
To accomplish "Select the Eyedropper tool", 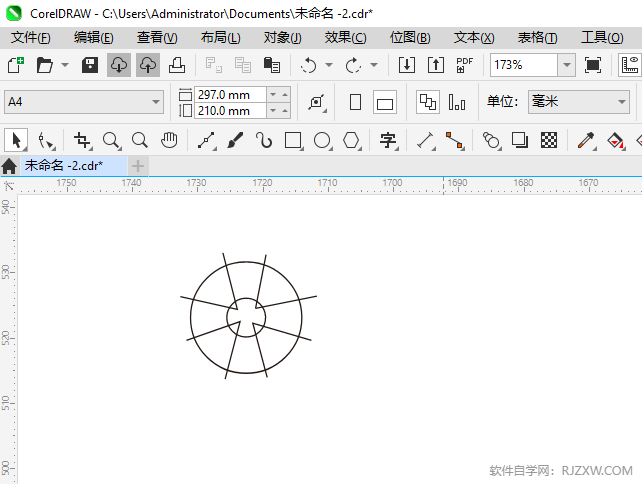I will pyautogui.click(x=586, y=140).
